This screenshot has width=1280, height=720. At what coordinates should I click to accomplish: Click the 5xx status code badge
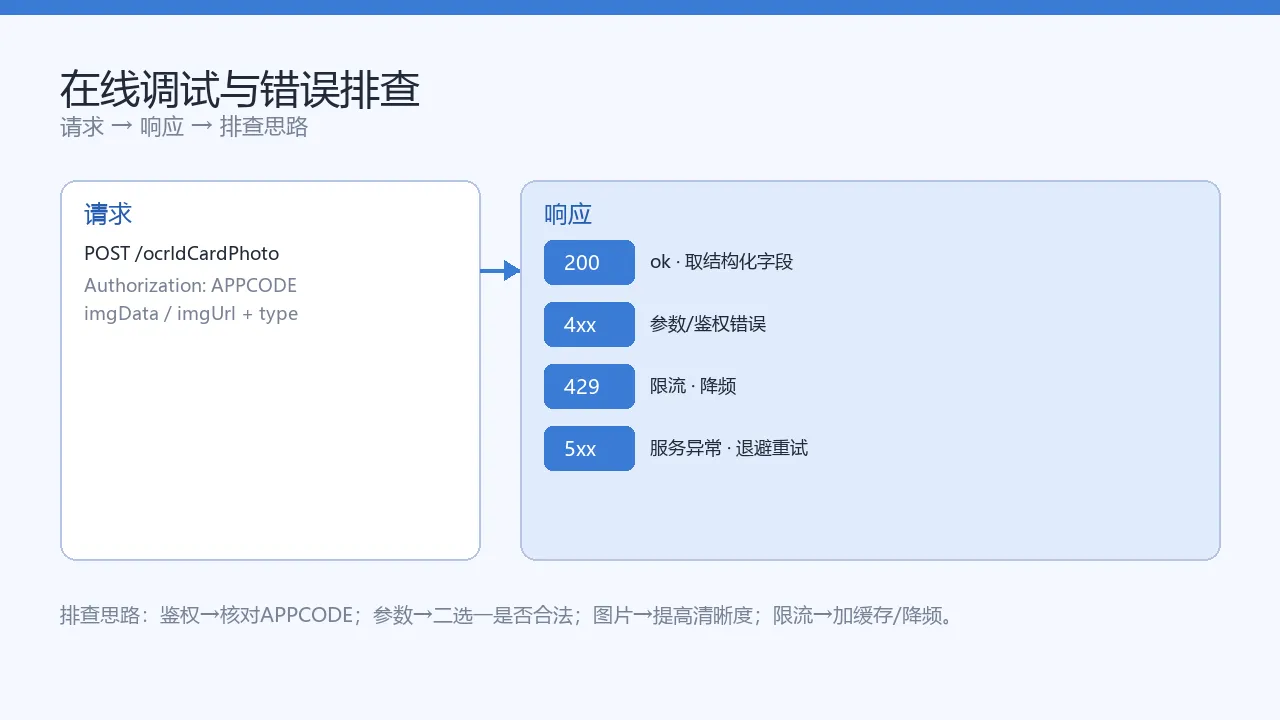pos(589,448)
